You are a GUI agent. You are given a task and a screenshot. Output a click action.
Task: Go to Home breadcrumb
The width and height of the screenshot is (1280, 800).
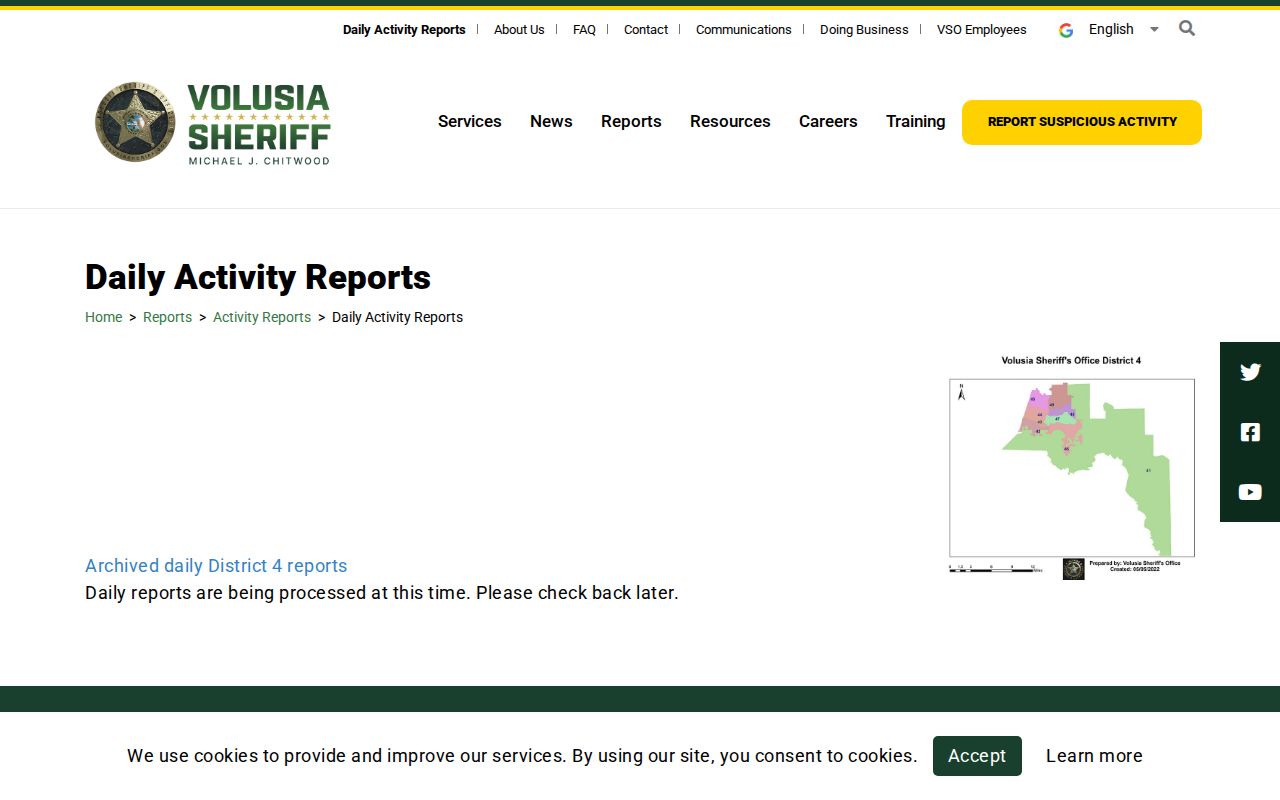tap(104, 317)
